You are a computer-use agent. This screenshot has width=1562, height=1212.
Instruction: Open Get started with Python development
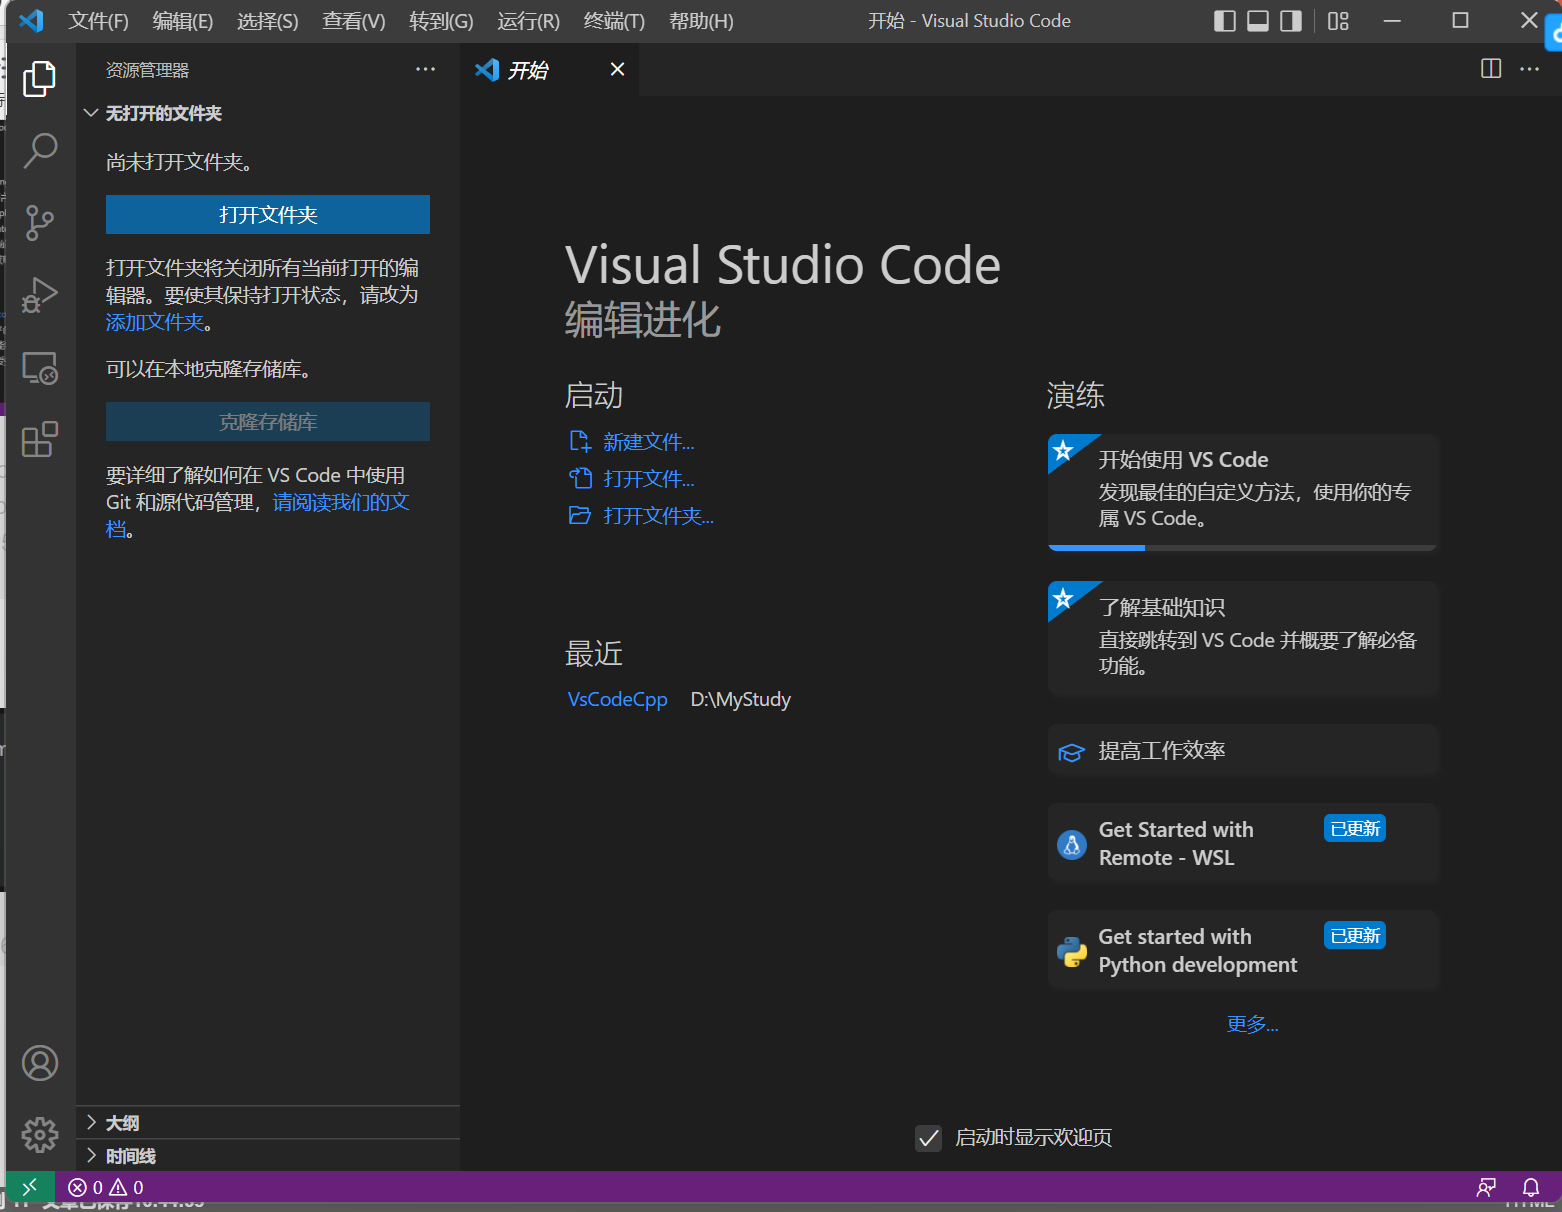pos(1243,951)
